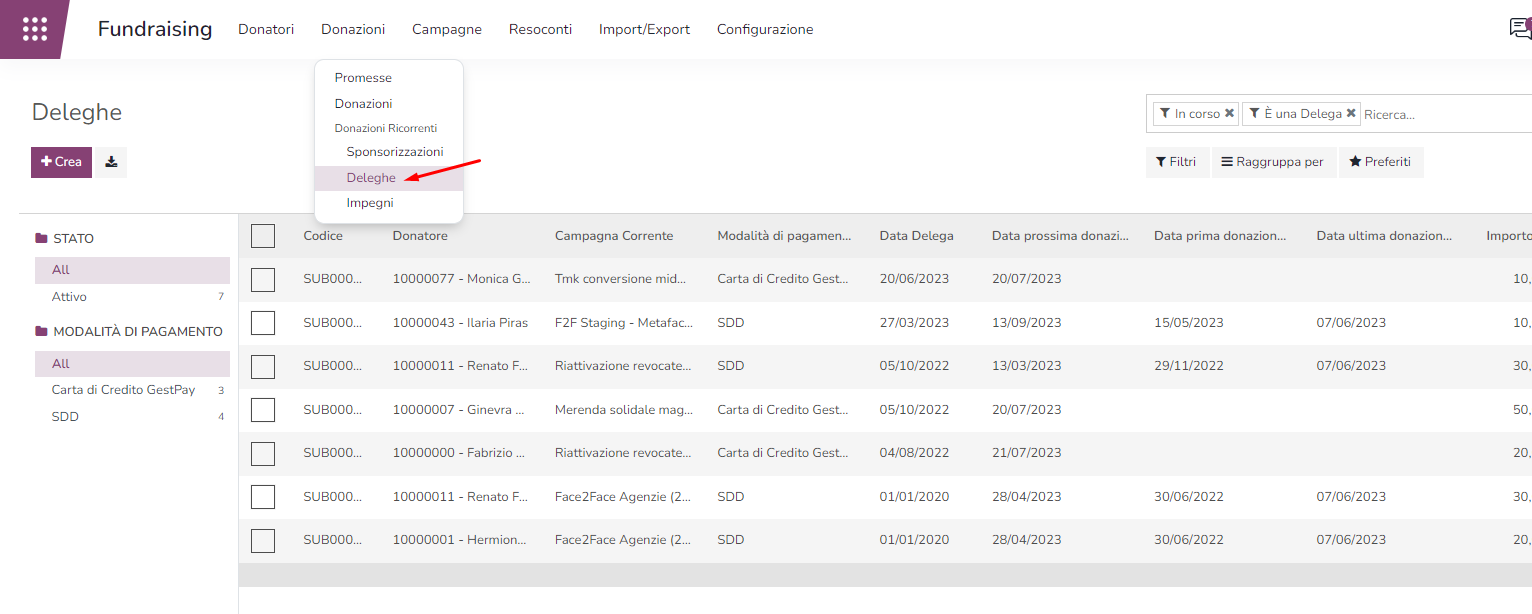The width and height of the screenshot is (1532, 614).
Task: Remove the 'È una Delega' filter tag
Action: click(x=1351, y=114)
